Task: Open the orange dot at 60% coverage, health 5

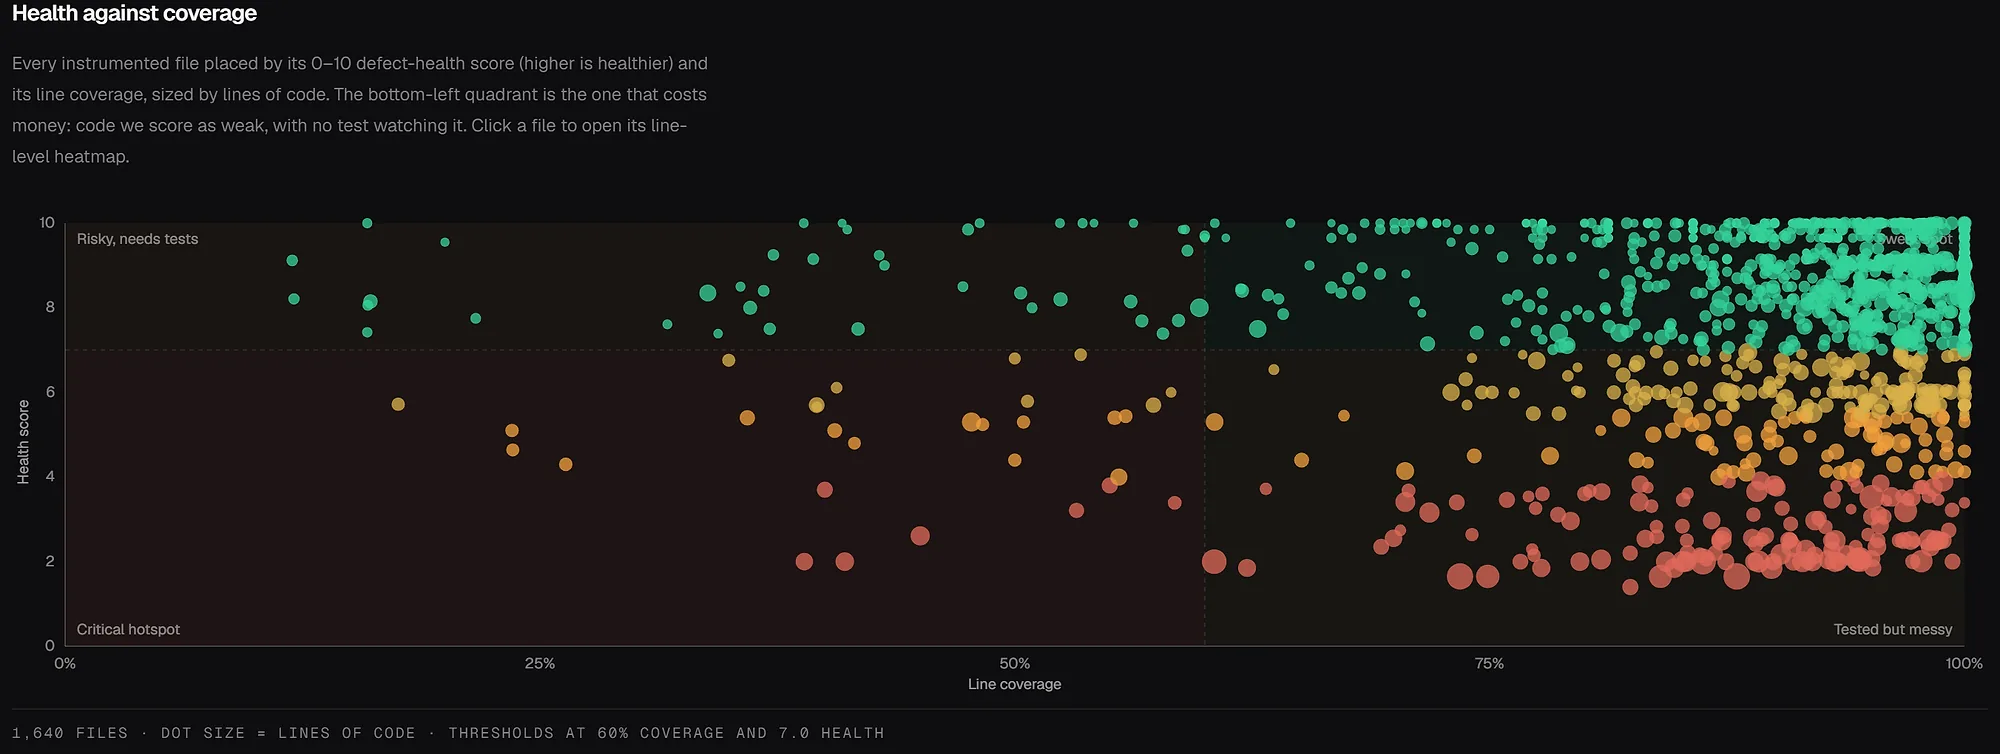Action: tap(1214, 422)
